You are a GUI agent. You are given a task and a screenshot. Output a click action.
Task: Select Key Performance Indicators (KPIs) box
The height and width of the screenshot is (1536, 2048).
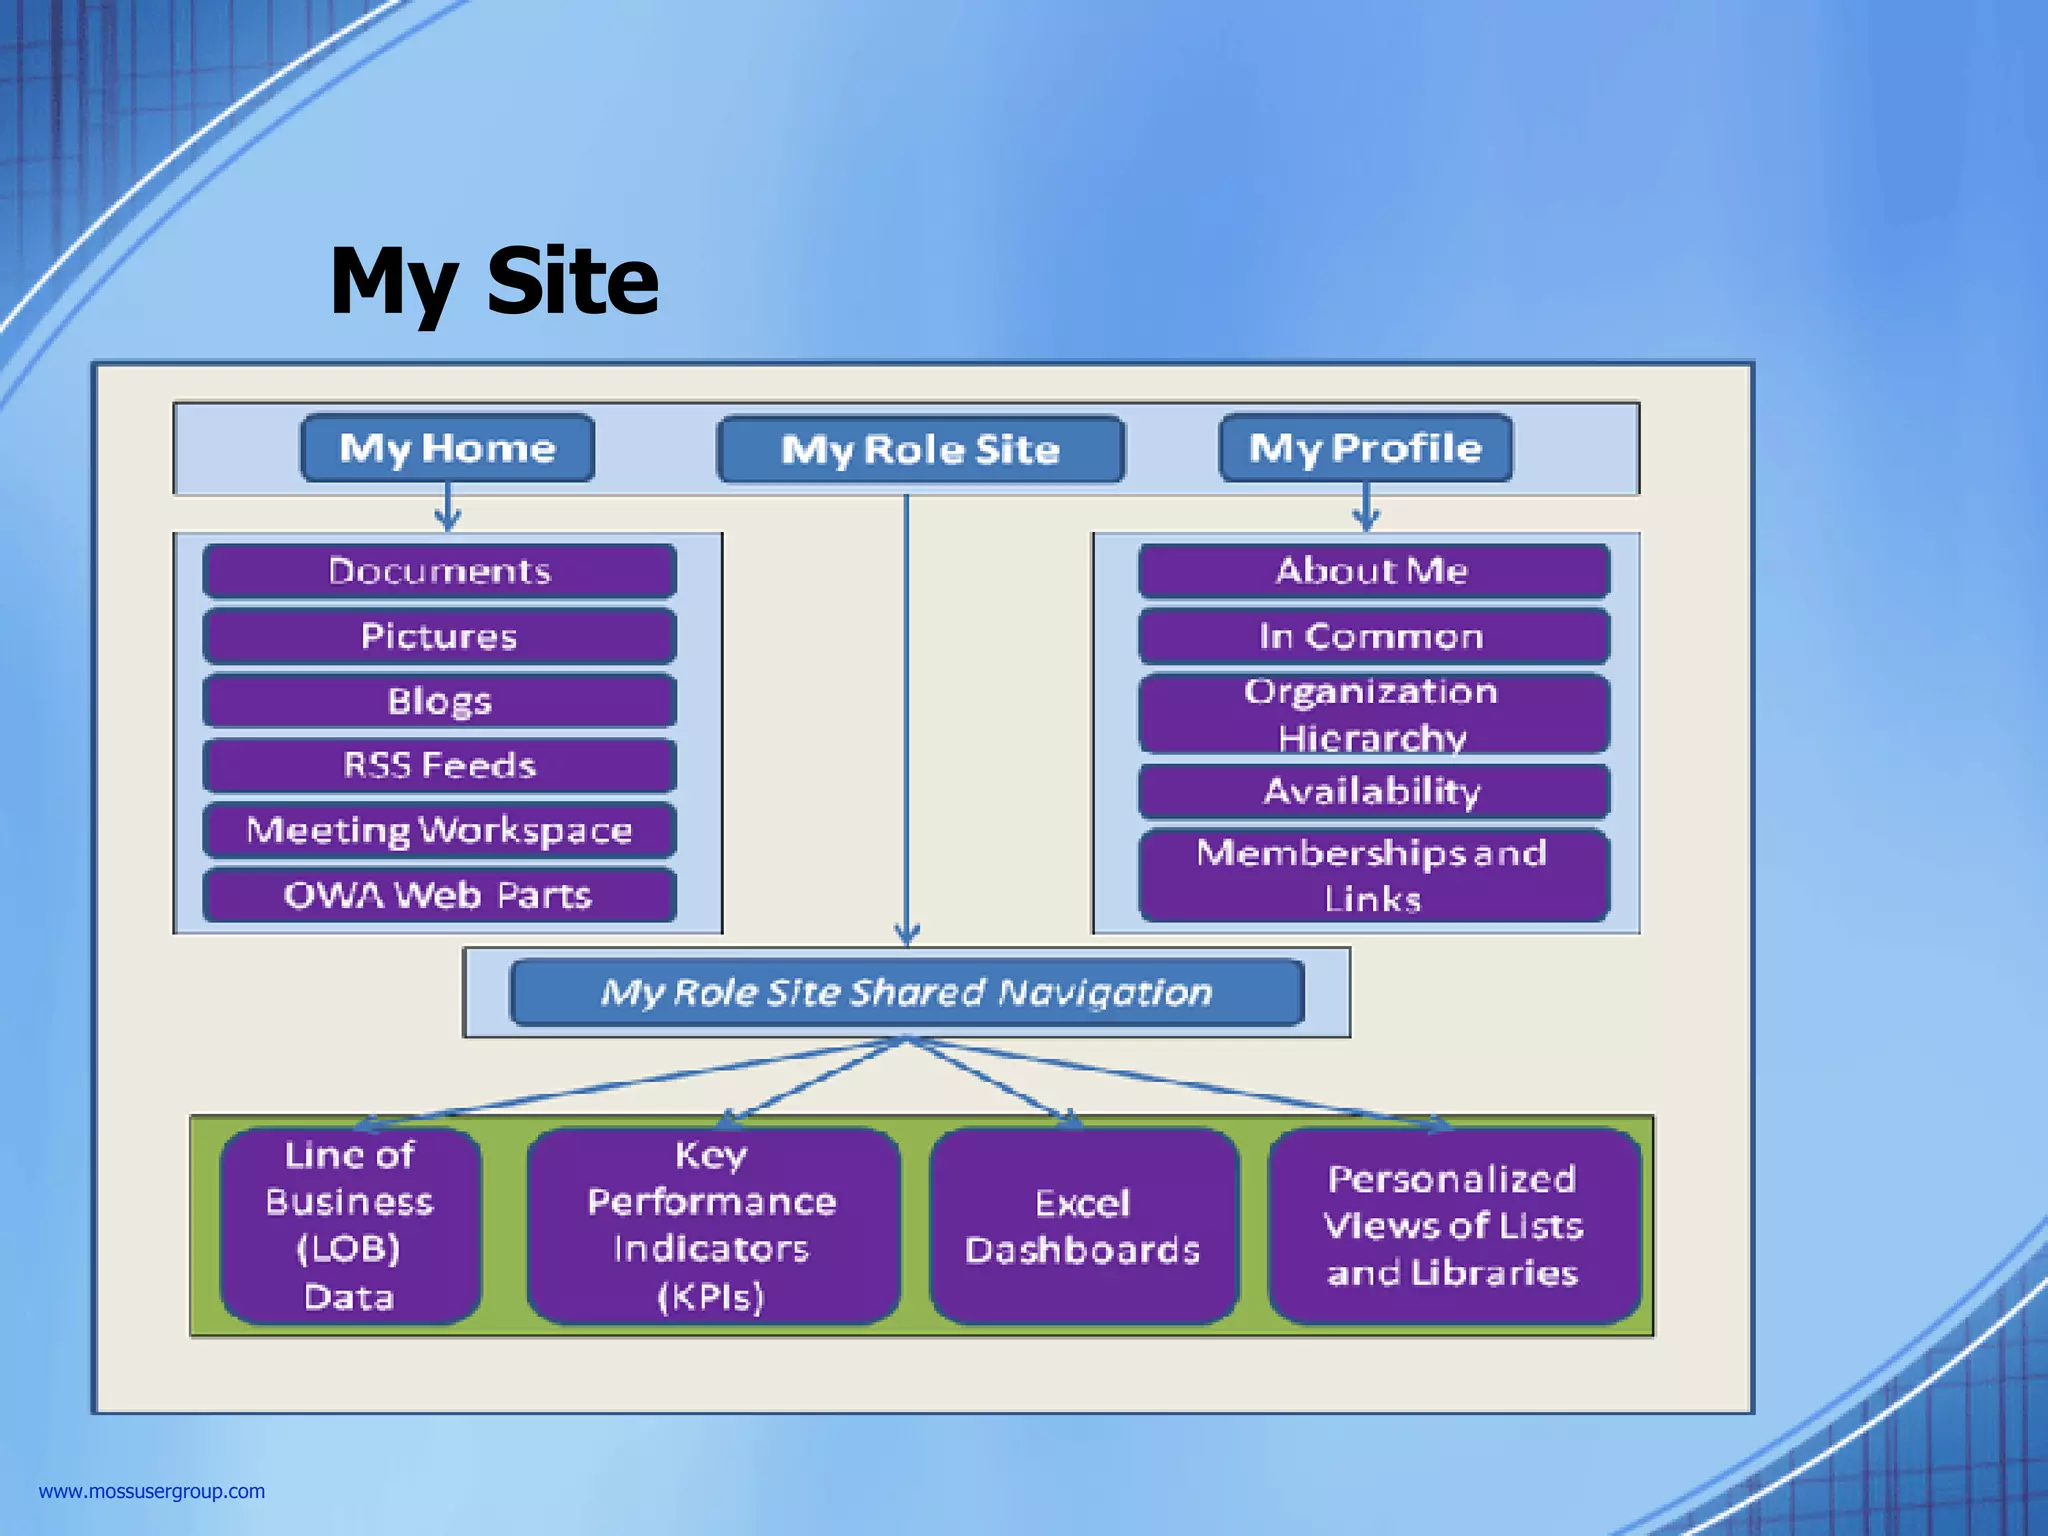(x=712, y=1226)
